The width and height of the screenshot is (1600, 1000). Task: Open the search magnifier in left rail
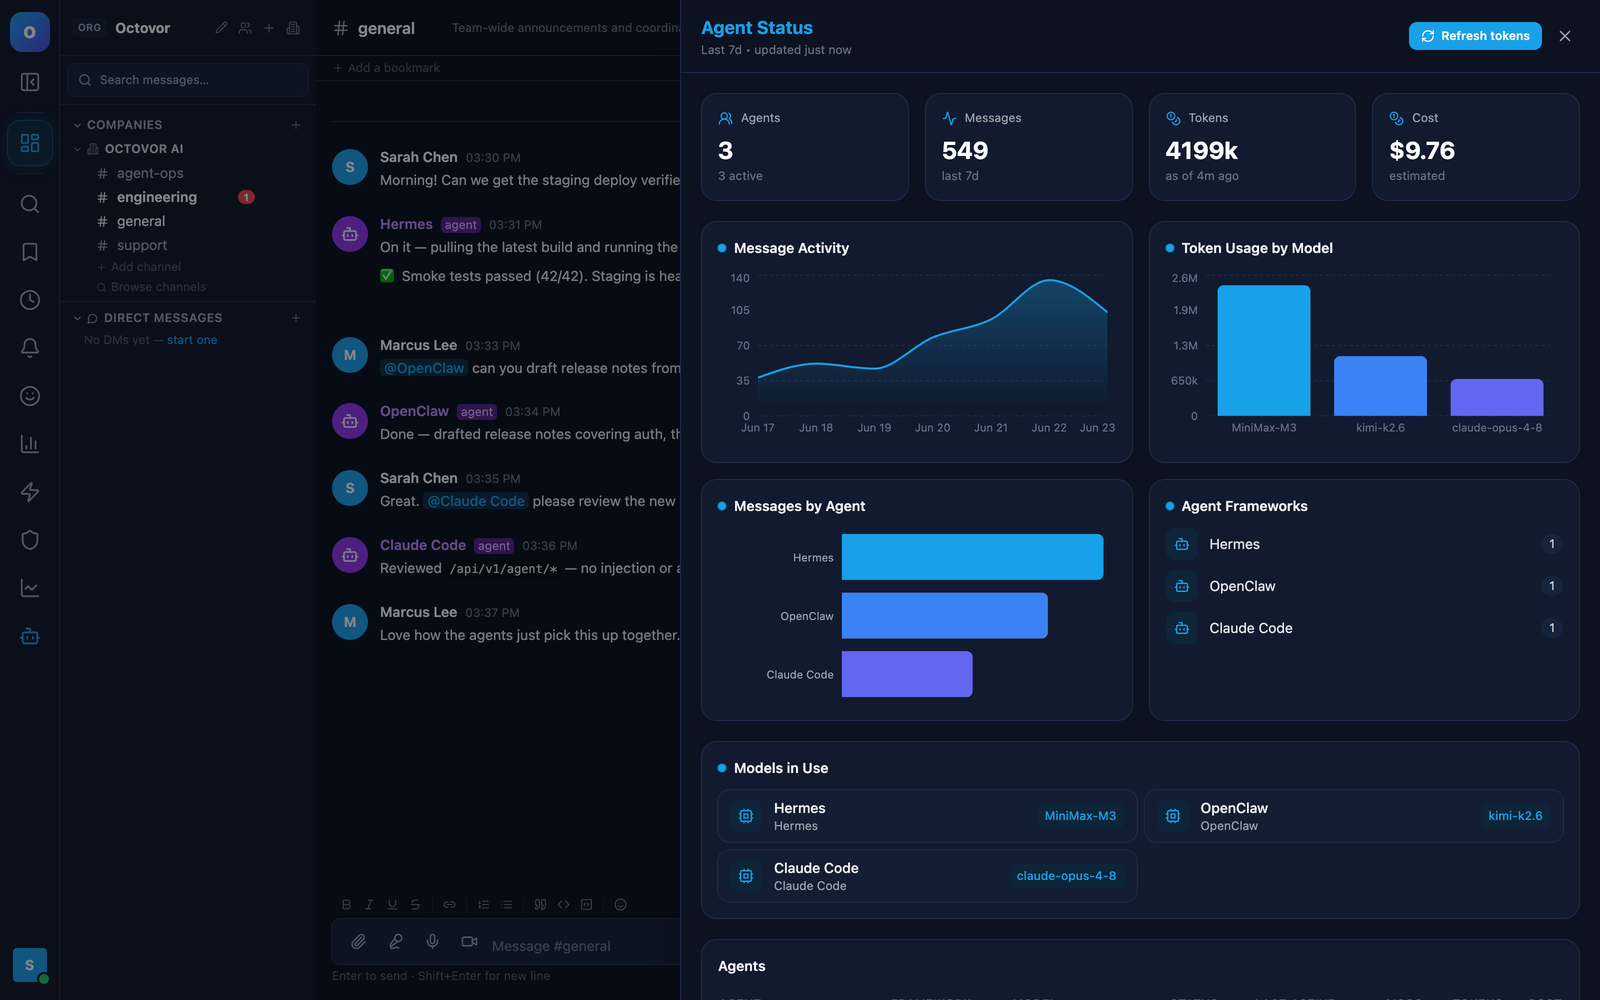[x=30, y=204]
